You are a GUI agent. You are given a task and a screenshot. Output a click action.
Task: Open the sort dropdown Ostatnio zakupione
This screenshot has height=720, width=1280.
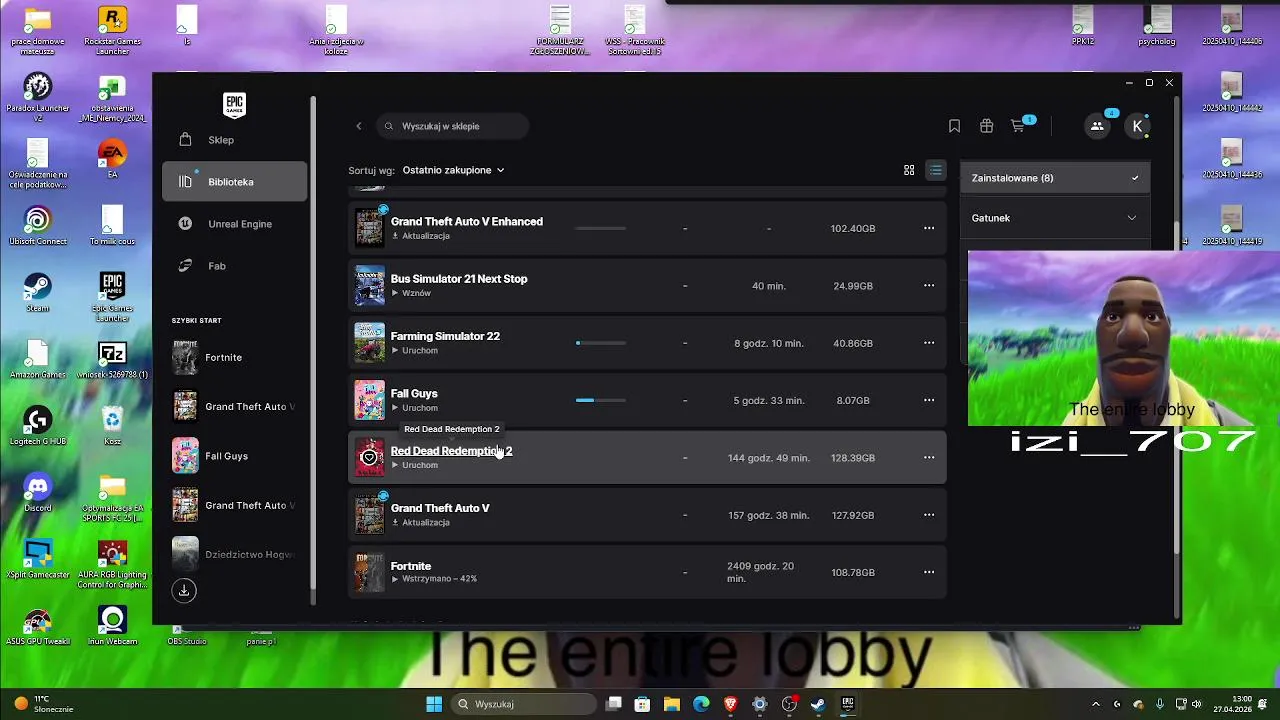click(453, 170)
